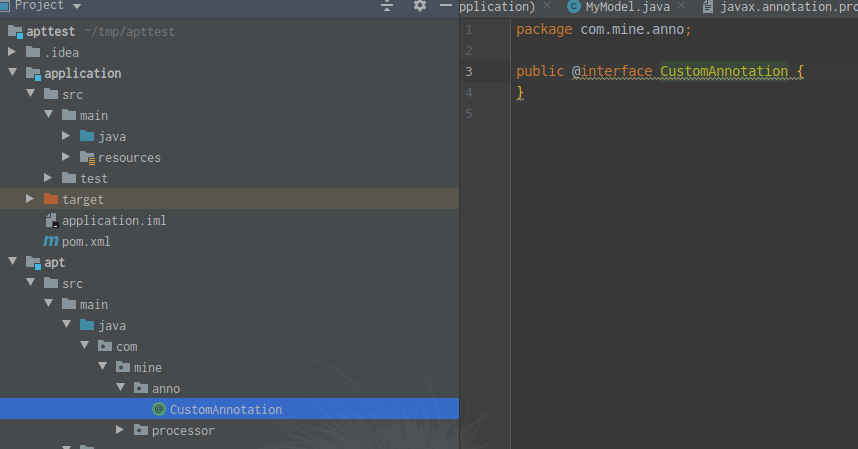The height and width of the screenshot is (449, 858).
Task: Collapse the anno package
Action: tap(121, 387)
